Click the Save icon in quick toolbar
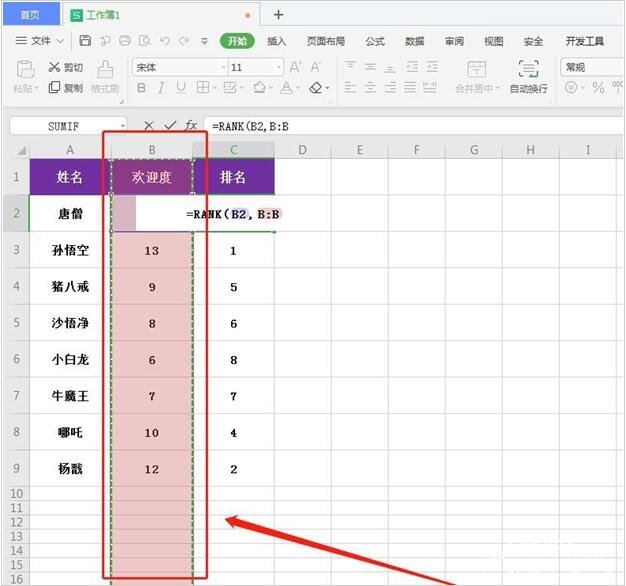This screenshot has width=626, height=586. point(85,41)
